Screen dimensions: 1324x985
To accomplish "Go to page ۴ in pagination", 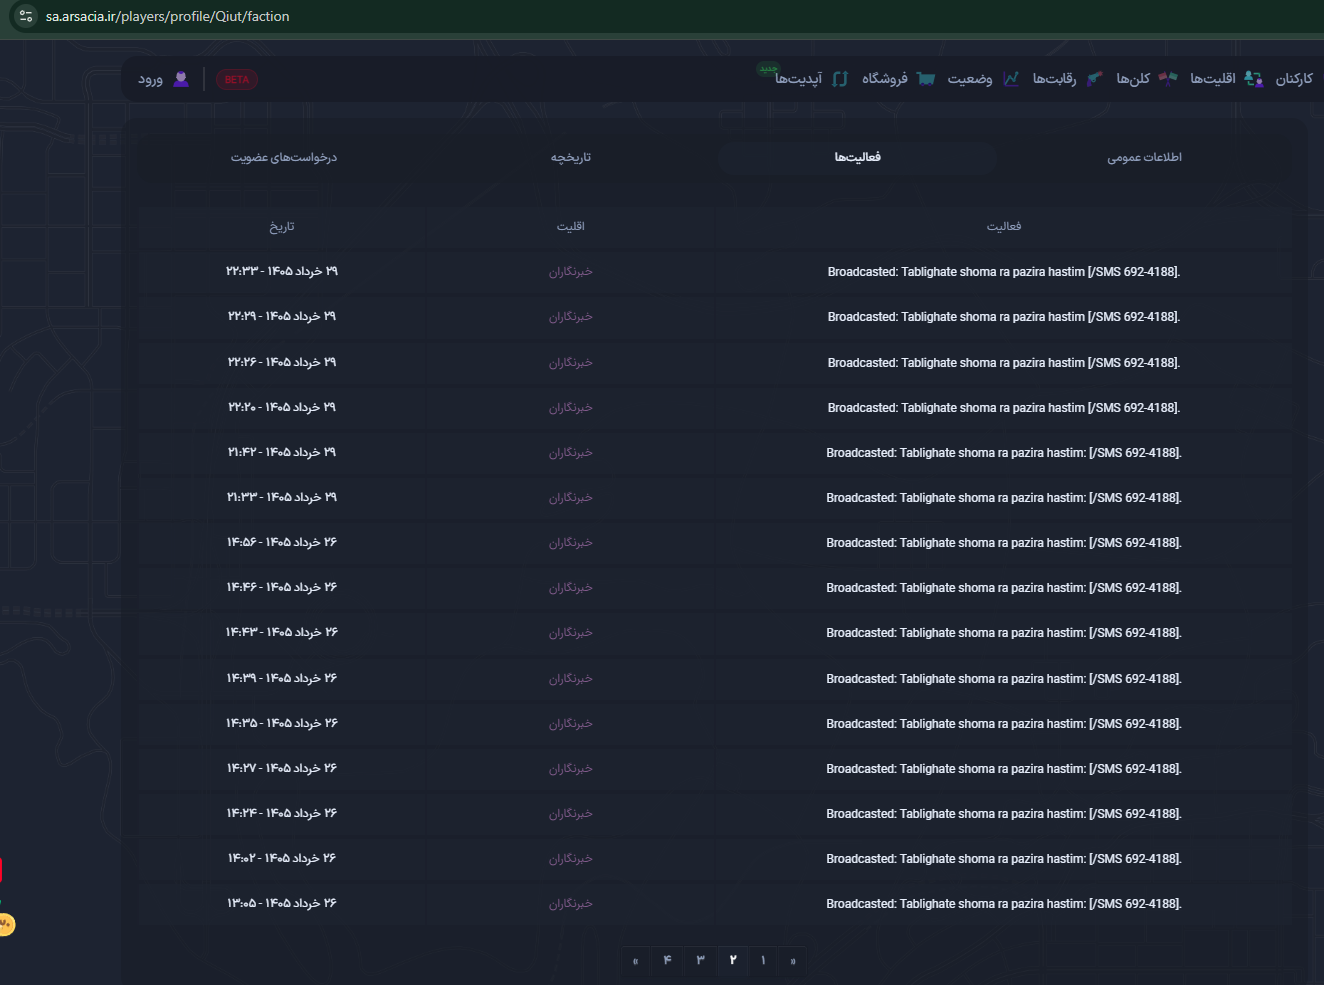I will tap(667, 960).
